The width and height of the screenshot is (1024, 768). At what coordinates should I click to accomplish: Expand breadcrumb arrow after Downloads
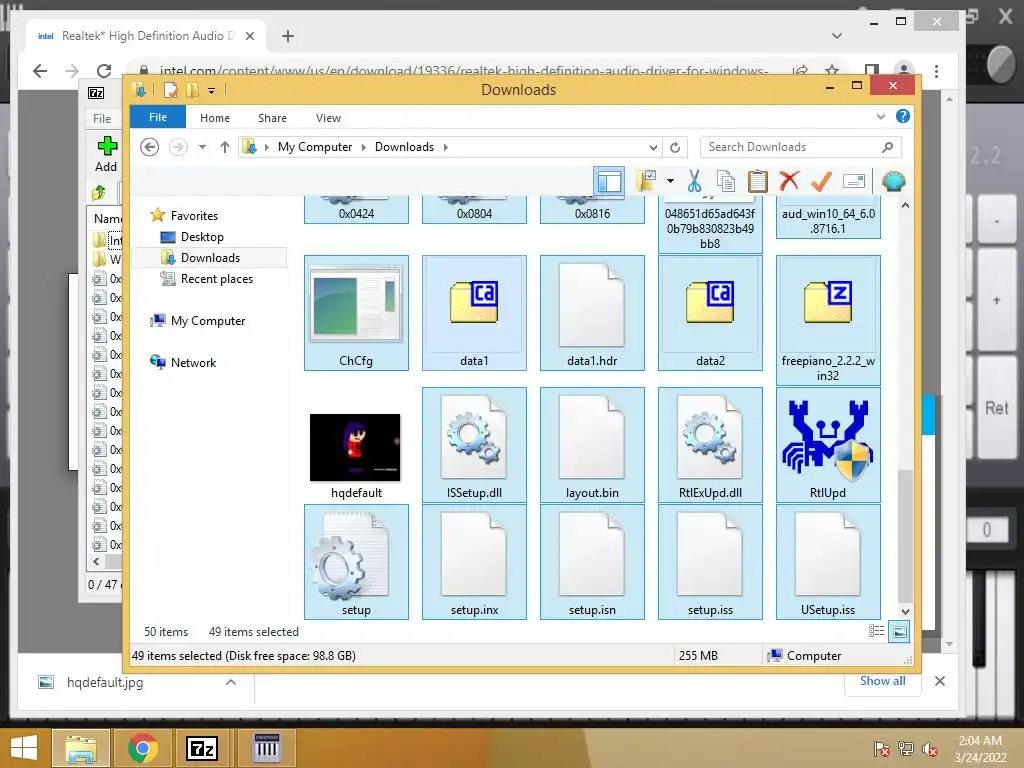tap(445, 147)
